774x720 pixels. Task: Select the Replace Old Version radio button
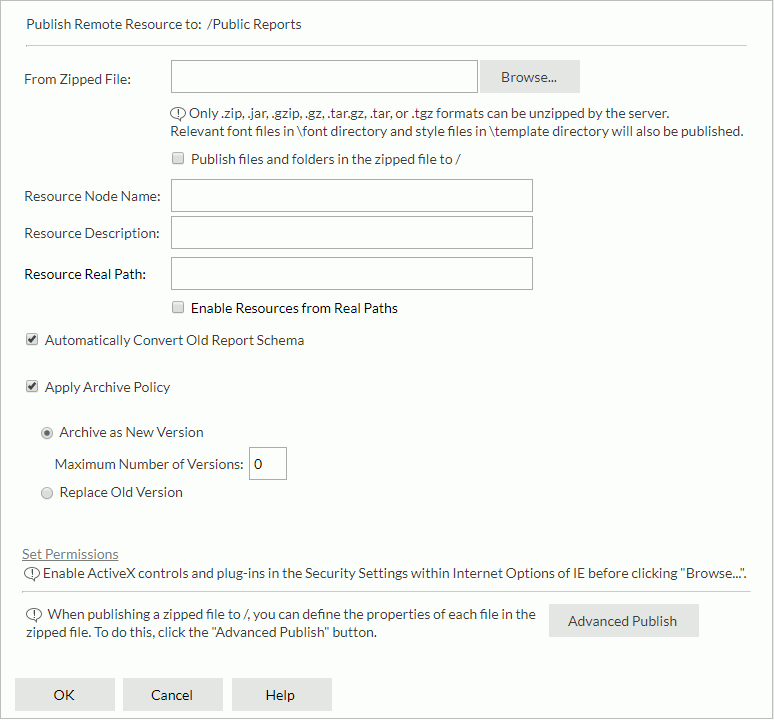pos(46,493)
